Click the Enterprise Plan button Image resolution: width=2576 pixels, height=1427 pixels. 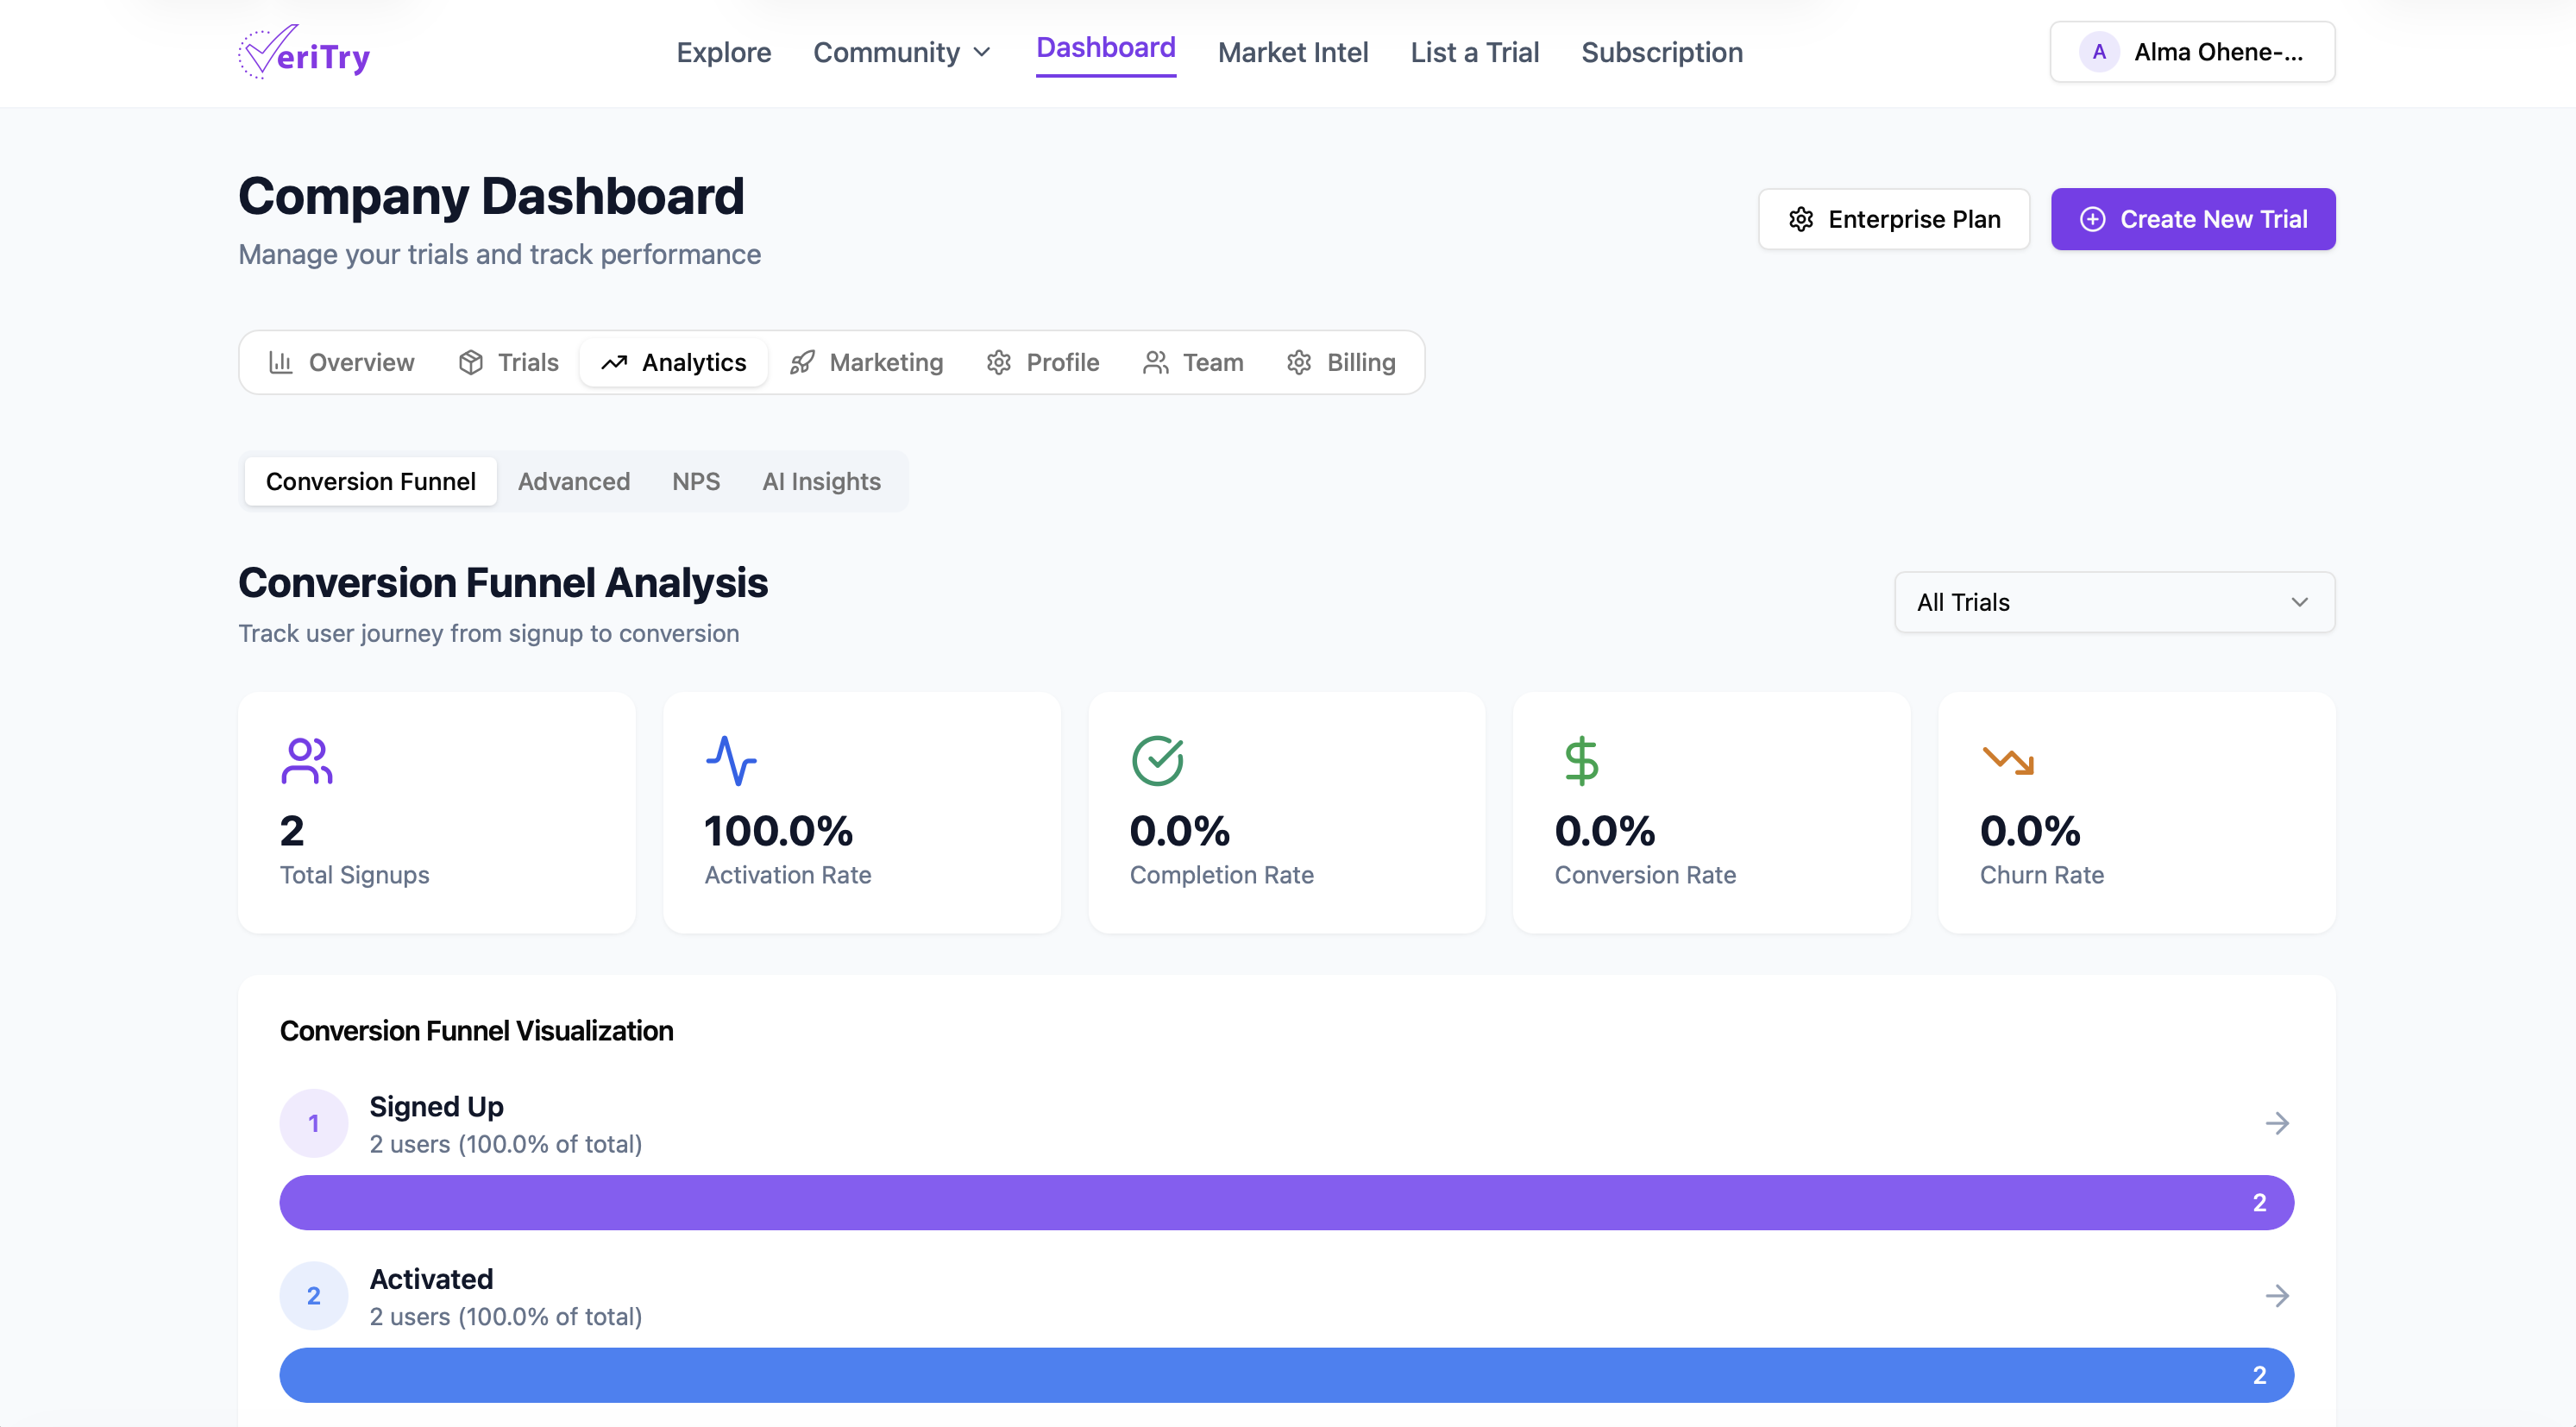1894,219
